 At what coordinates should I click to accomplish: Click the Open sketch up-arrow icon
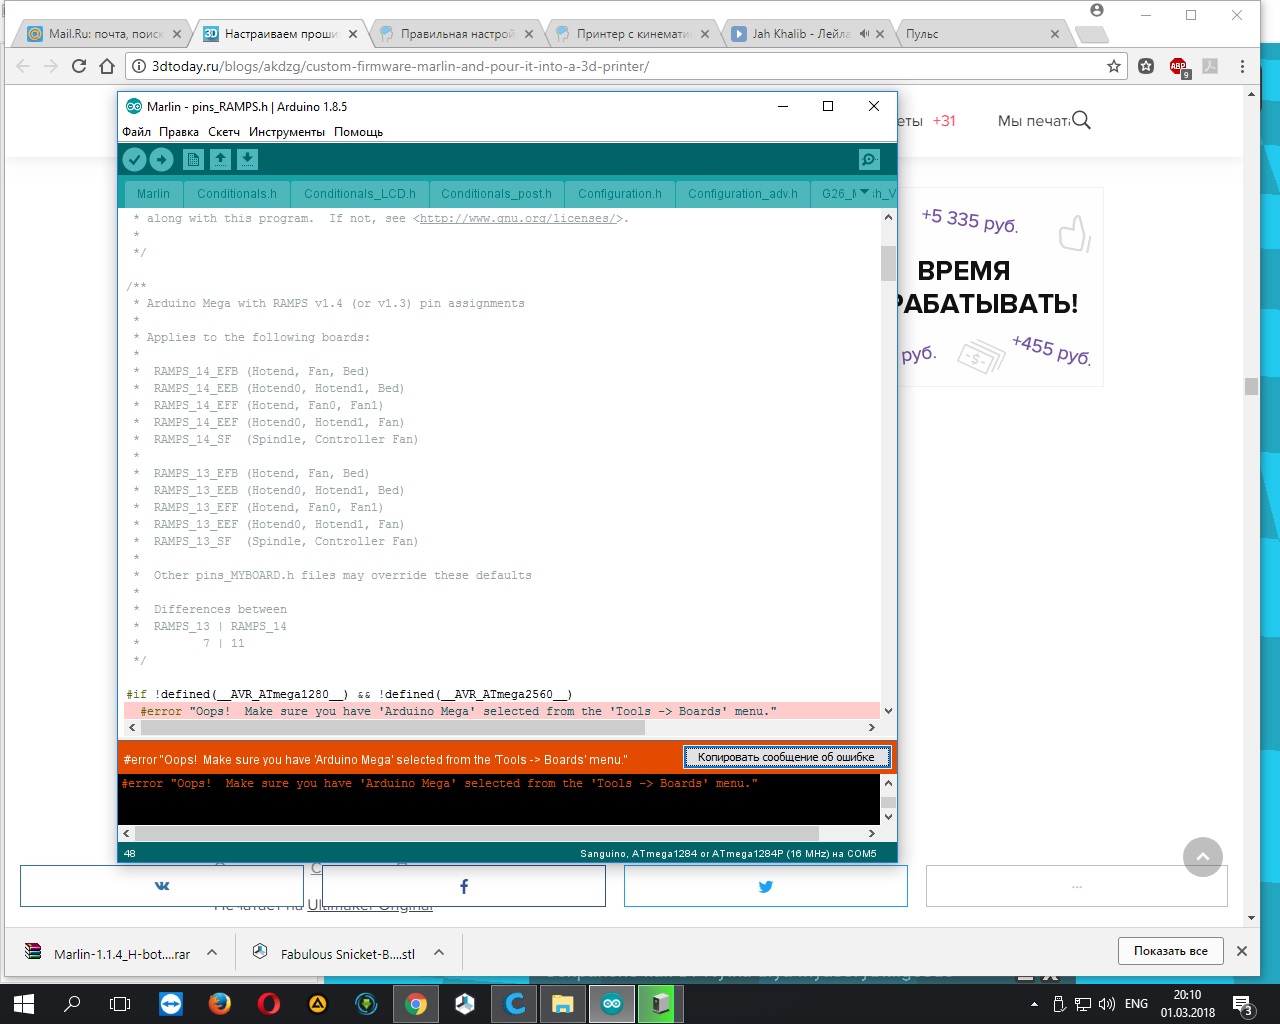click(220, 159)
